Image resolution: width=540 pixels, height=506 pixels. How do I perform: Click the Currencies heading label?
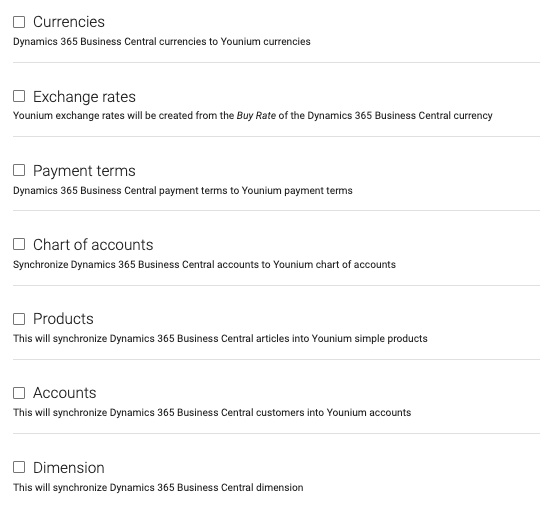coord(69,22)
